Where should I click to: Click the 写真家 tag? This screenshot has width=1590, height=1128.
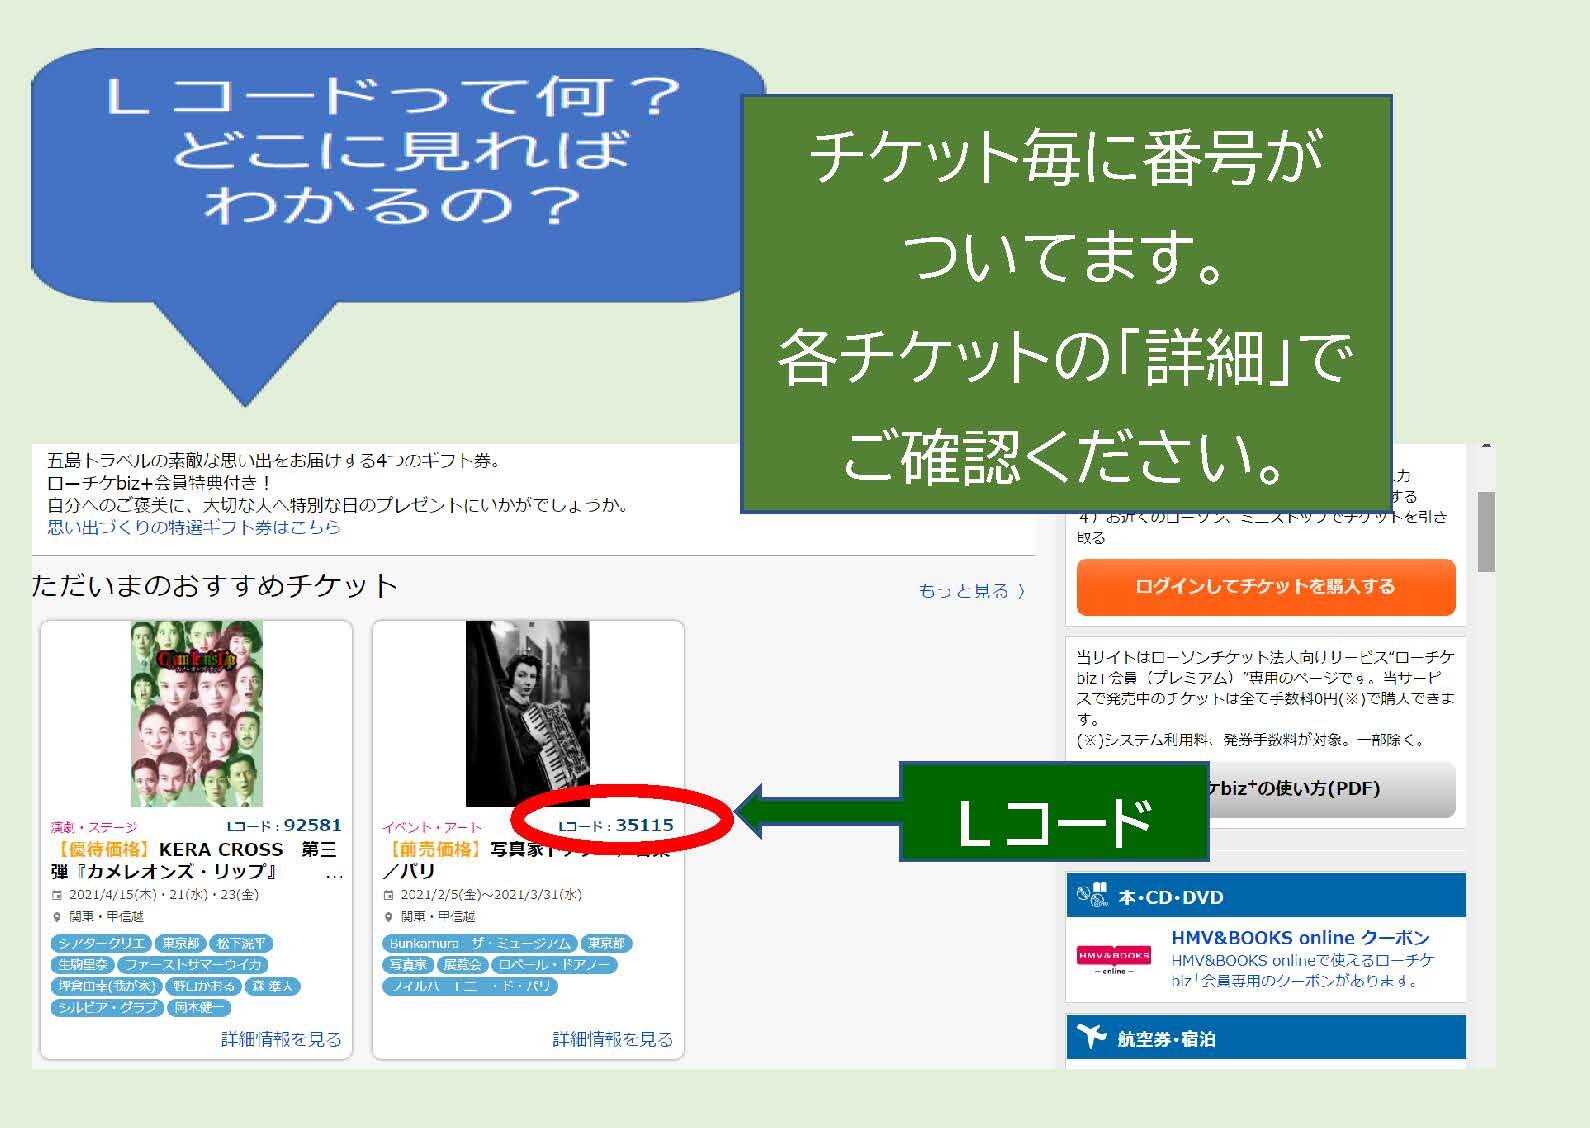(x=408, y=965)
